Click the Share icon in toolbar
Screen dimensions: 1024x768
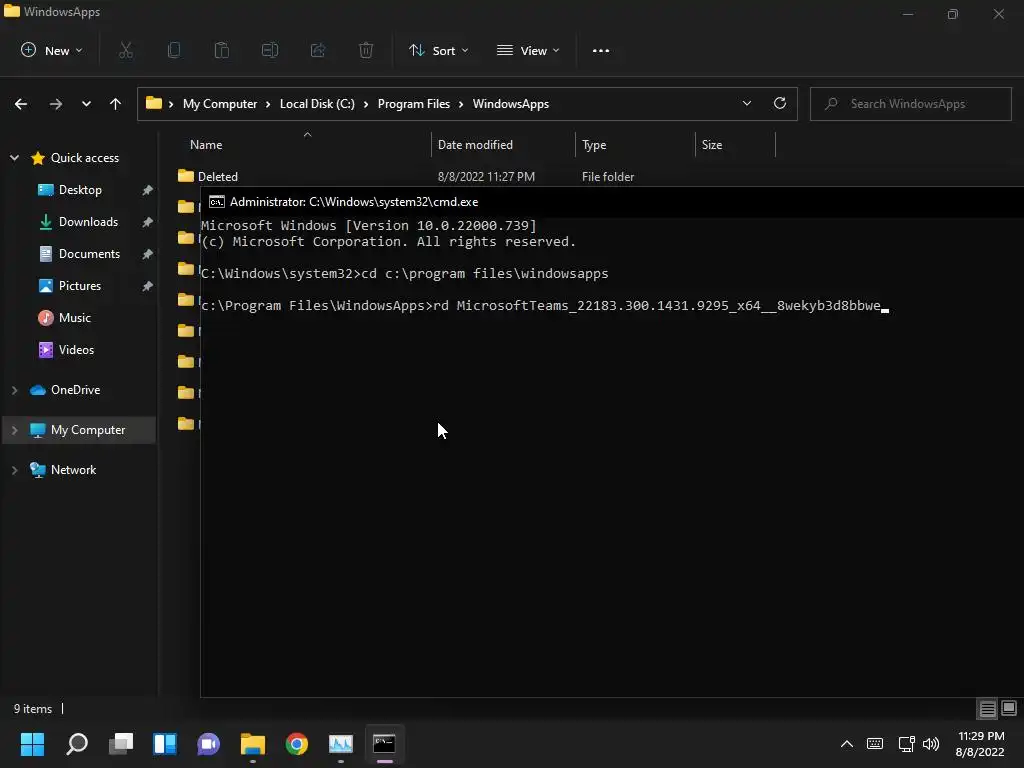point(318,50)
